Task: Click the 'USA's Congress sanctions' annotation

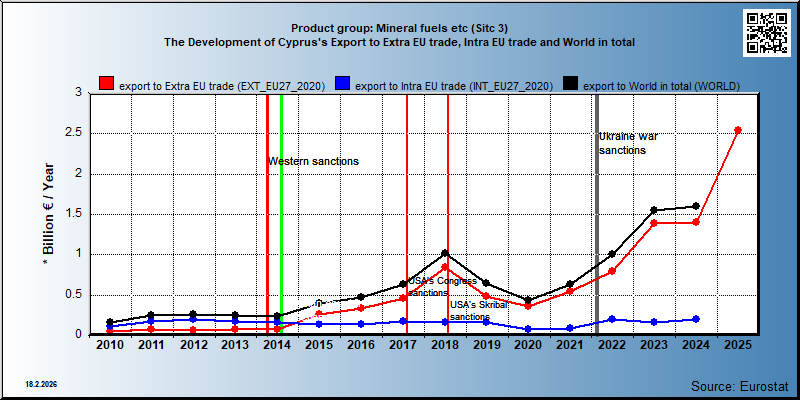Action: pyautogui.click(x=442, y=287)
